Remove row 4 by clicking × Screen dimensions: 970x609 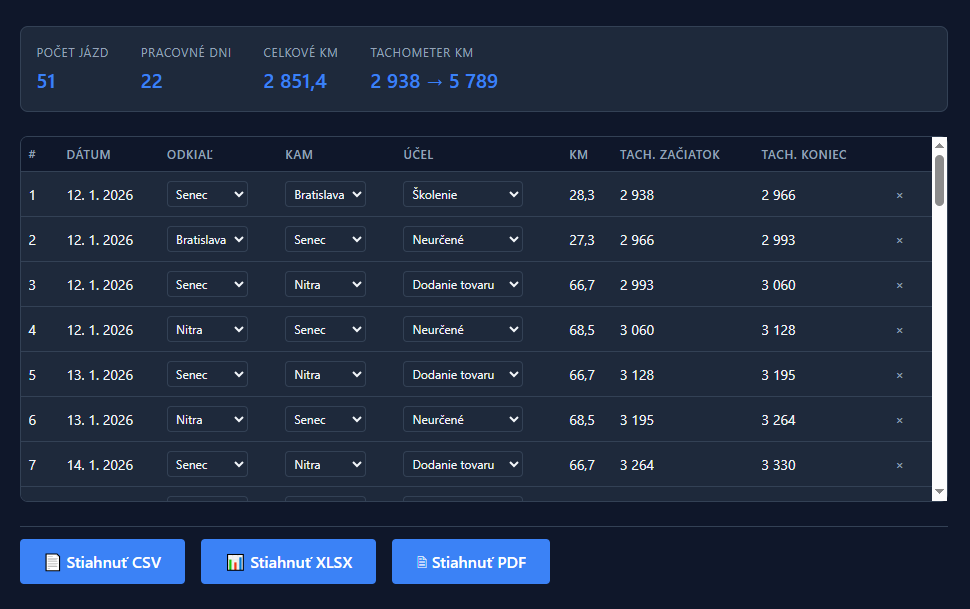click(x=899, y=330)
